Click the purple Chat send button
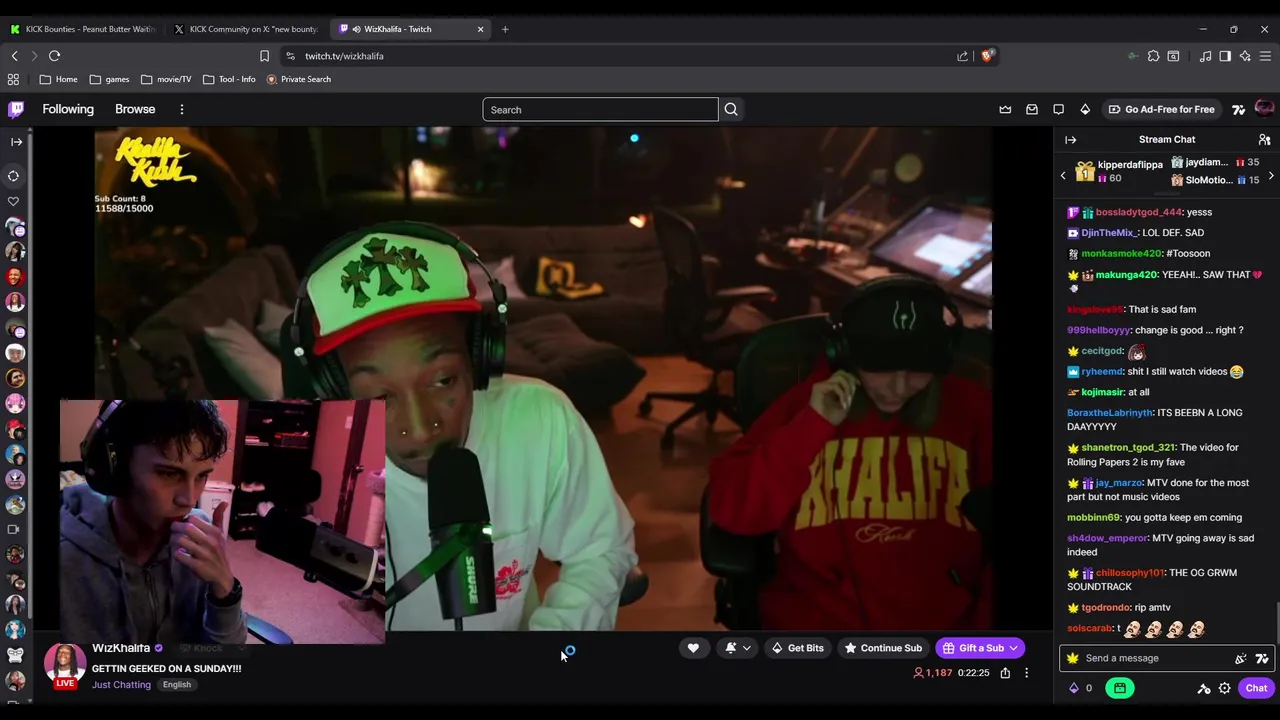 point(1256,688)
